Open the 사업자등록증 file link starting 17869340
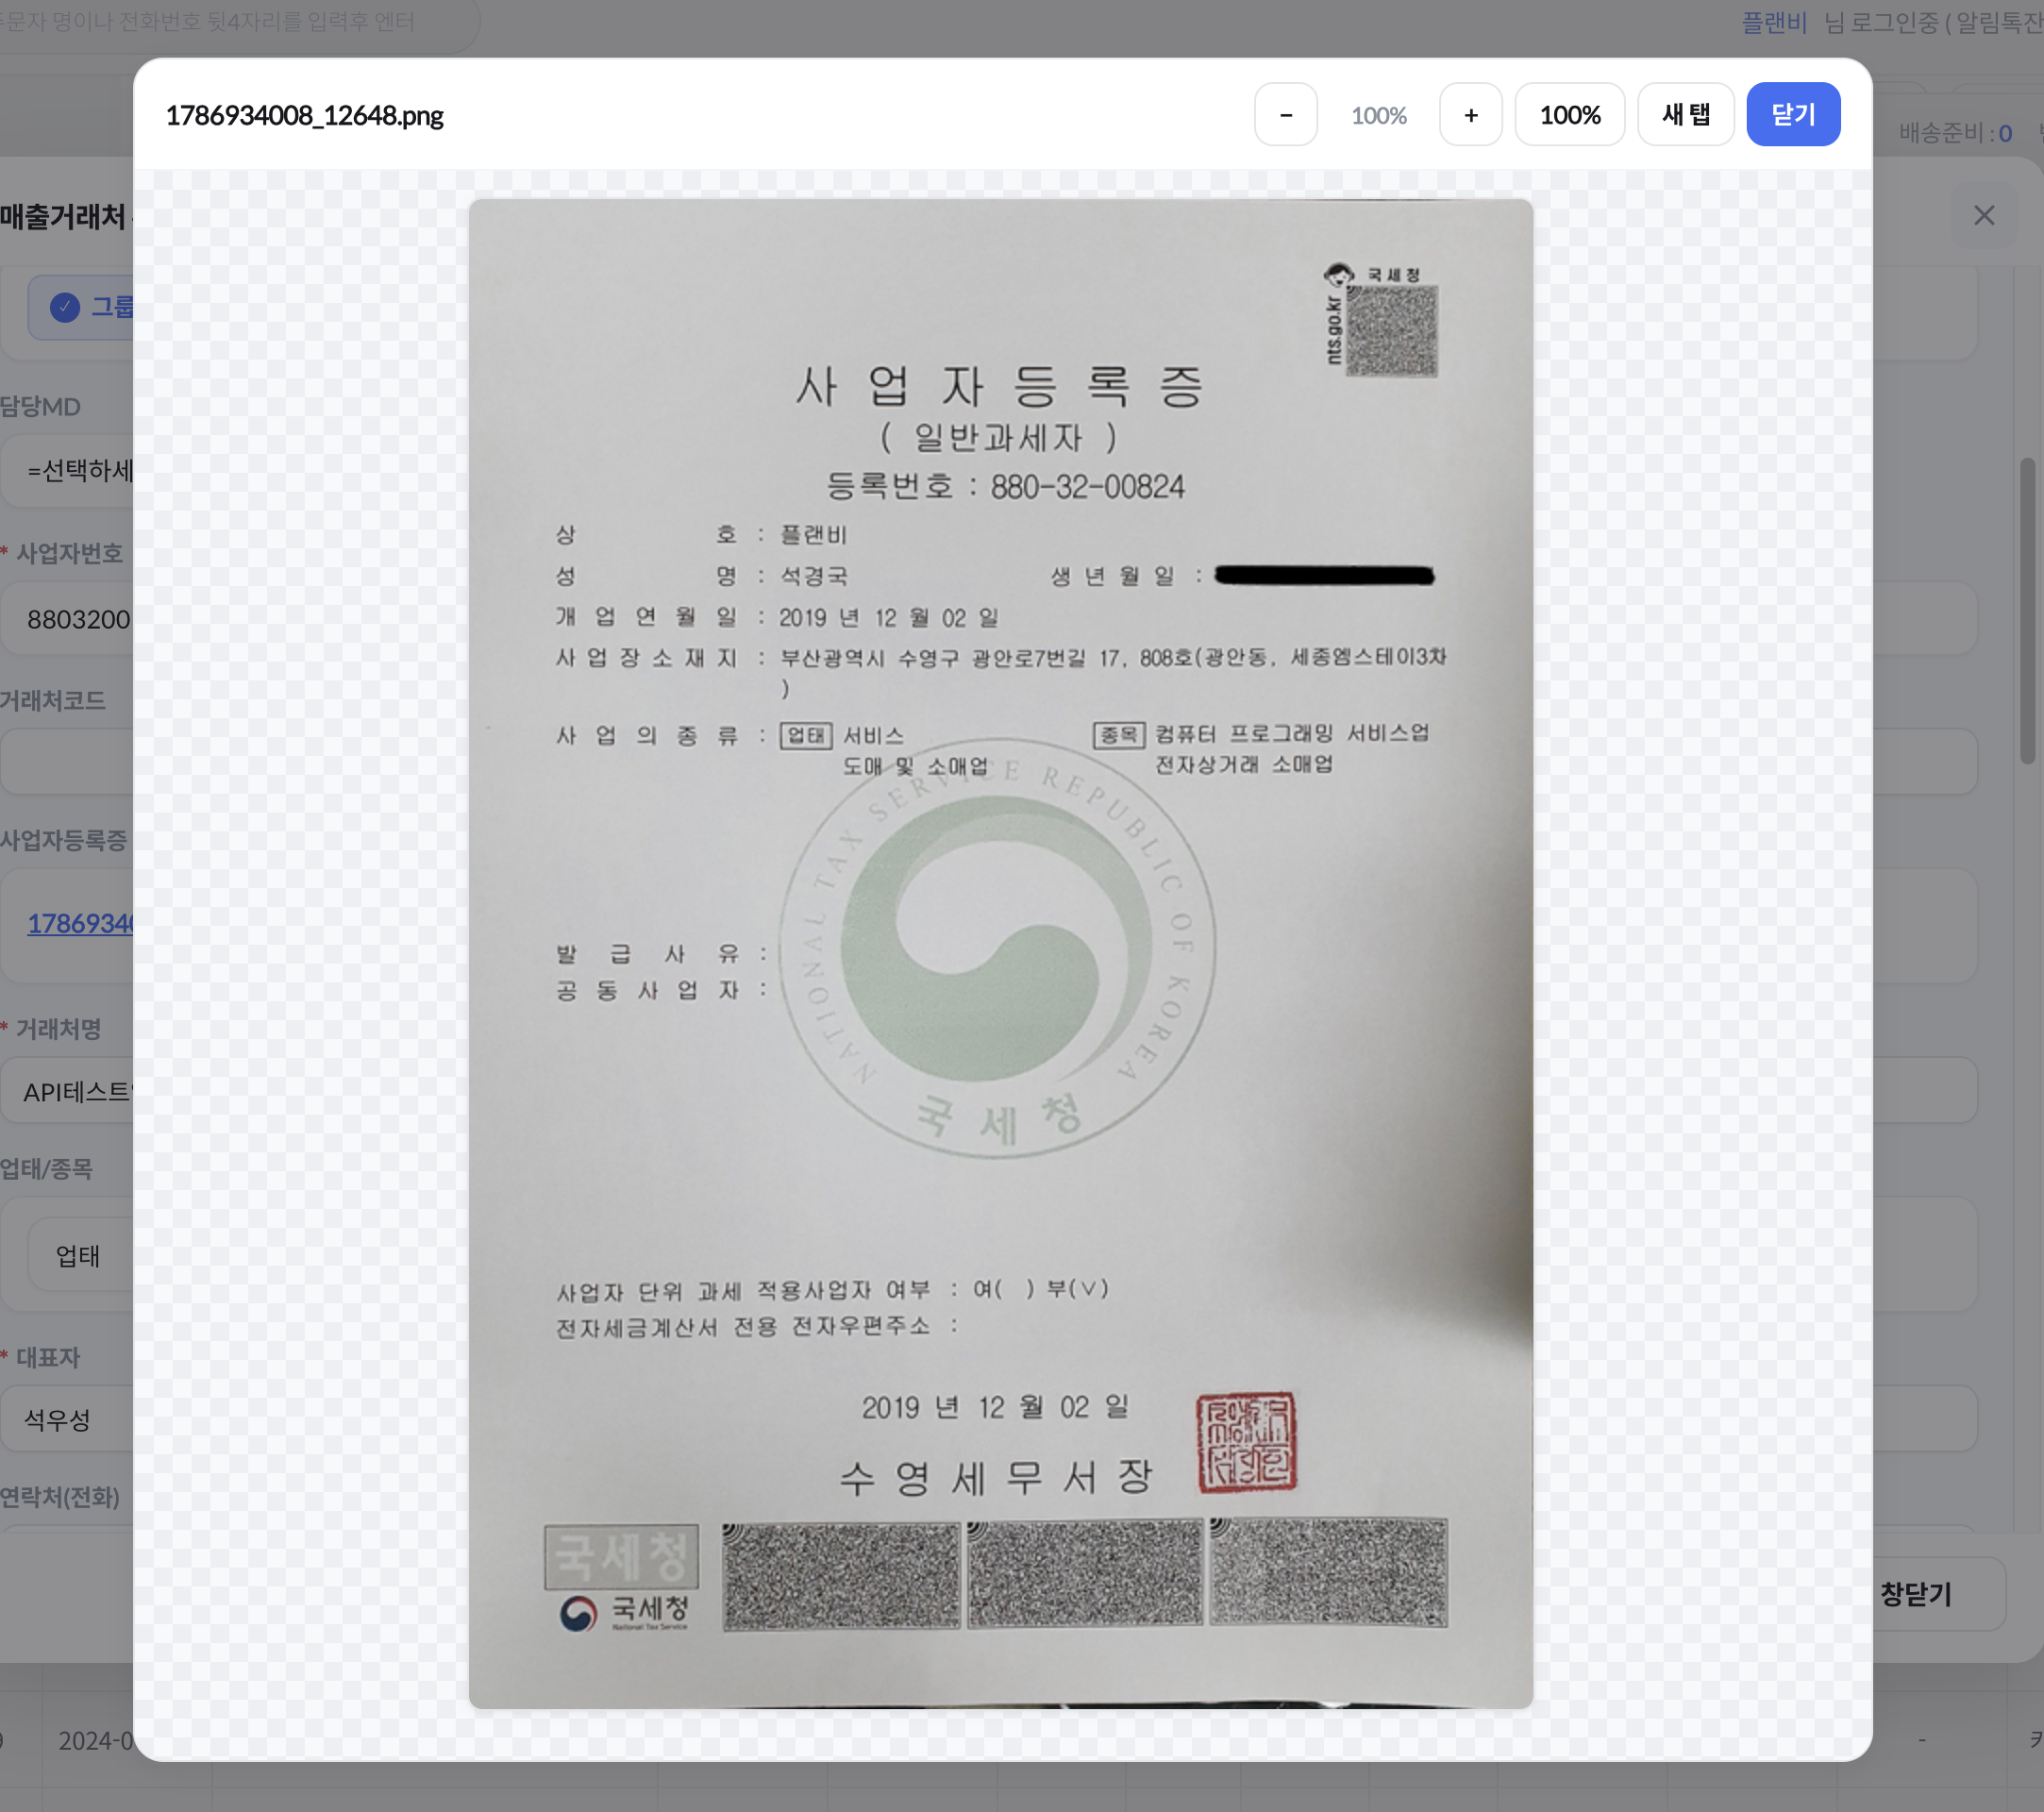The image size is (2044, 1812). tap(80, 923)
